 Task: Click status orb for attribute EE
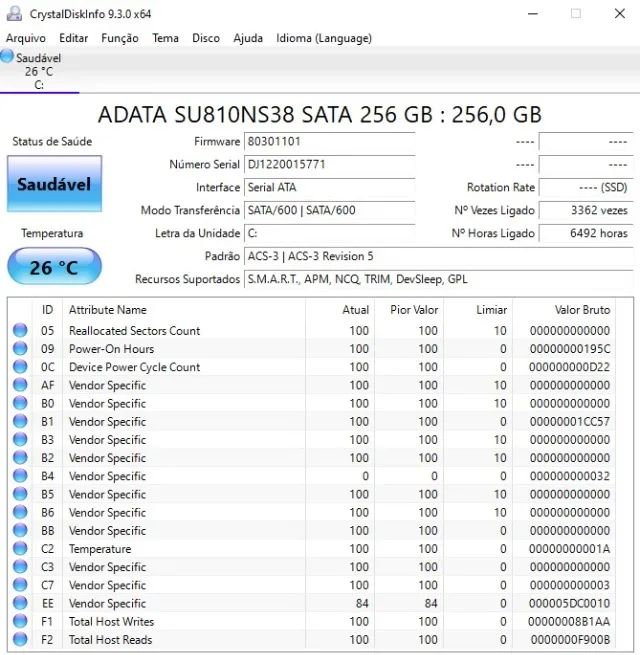(20, 602)
